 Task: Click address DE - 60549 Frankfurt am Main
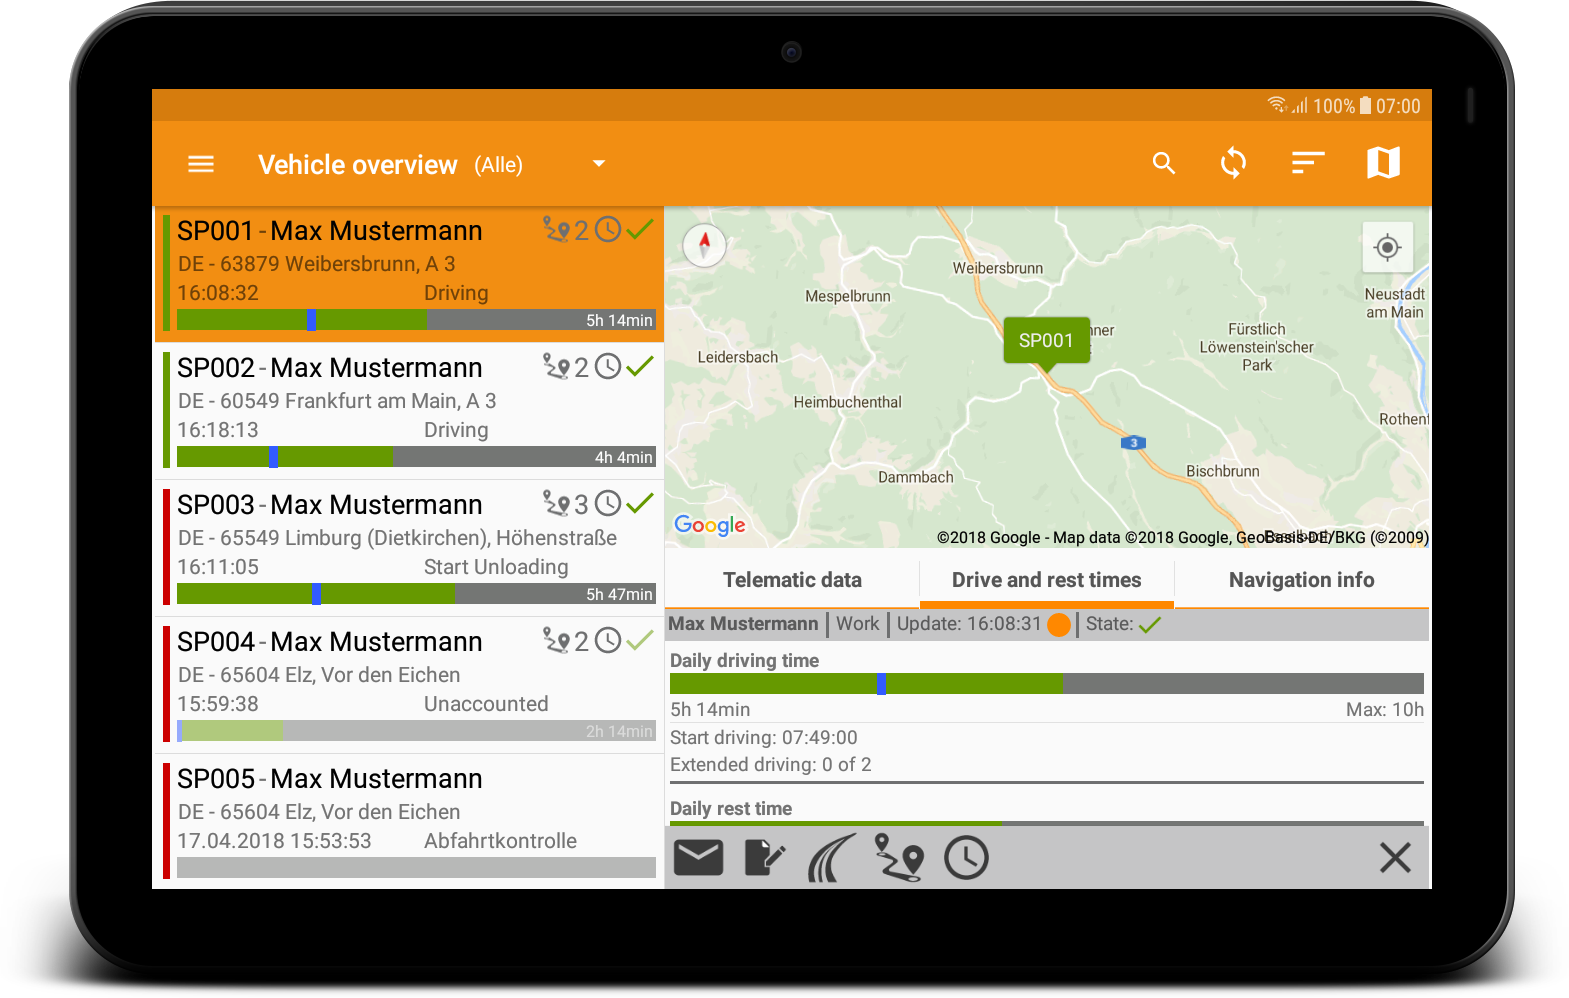point(337,401)
